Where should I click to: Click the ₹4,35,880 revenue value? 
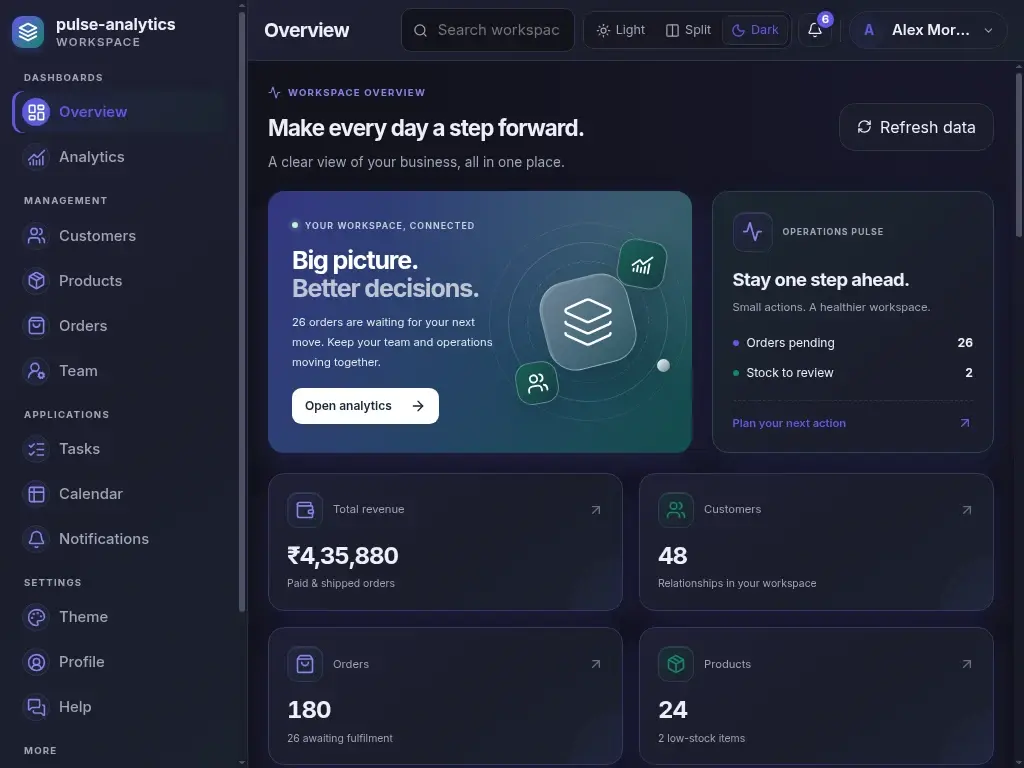click(x=343, y=556)
